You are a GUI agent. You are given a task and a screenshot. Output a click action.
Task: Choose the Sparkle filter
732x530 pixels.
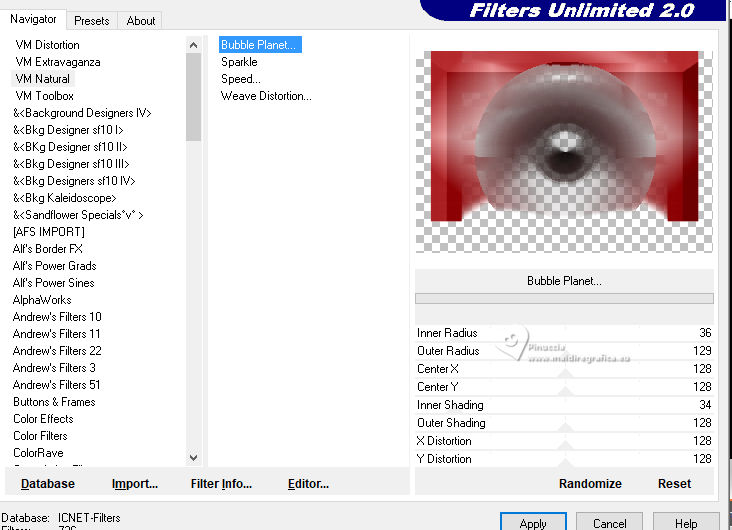[x=239, y=62]
